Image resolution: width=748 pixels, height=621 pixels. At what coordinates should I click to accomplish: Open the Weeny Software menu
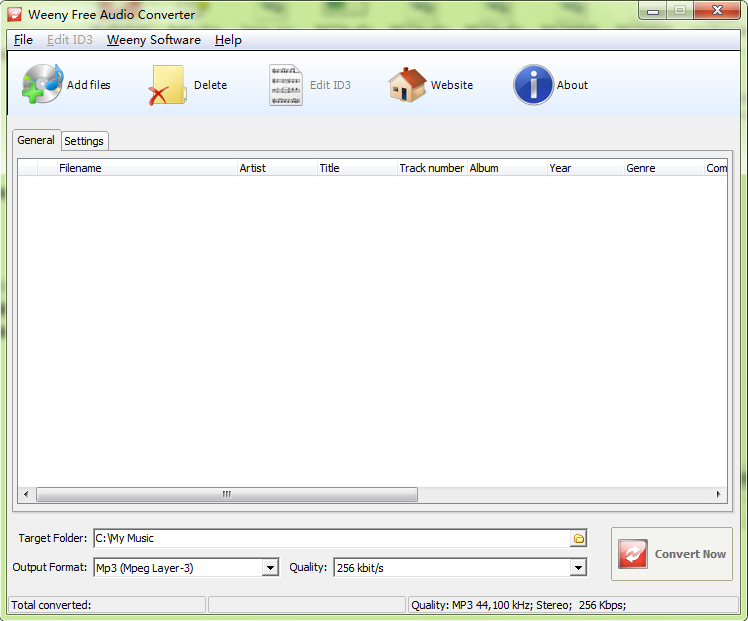(x=154, y=40)
